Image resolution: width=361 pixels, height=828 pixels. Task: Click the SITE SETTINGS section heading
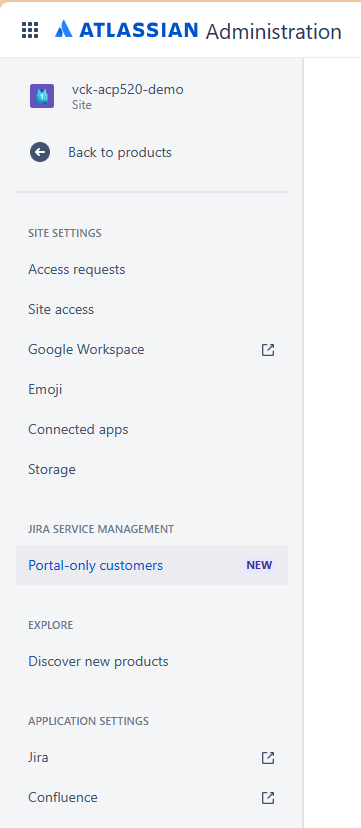pos(65,233)
